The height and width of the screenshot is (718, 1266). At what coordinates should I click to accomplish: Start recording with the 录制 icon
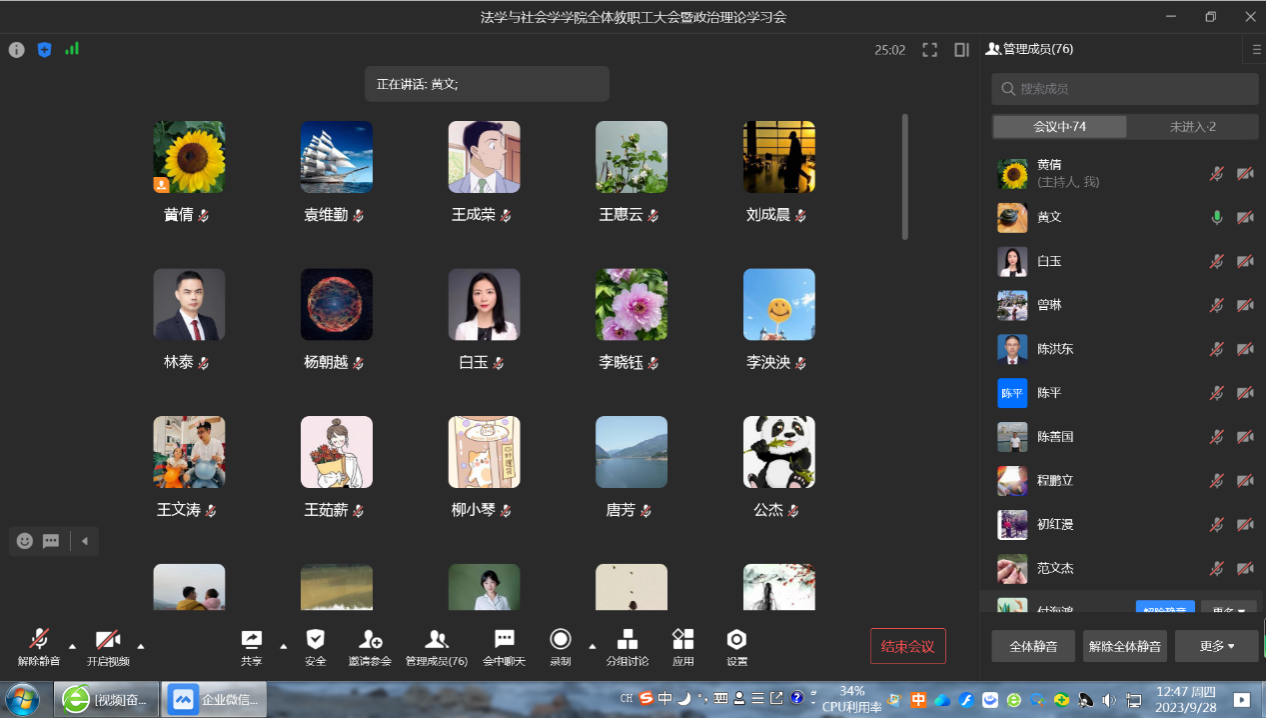(x=560, y=640)
